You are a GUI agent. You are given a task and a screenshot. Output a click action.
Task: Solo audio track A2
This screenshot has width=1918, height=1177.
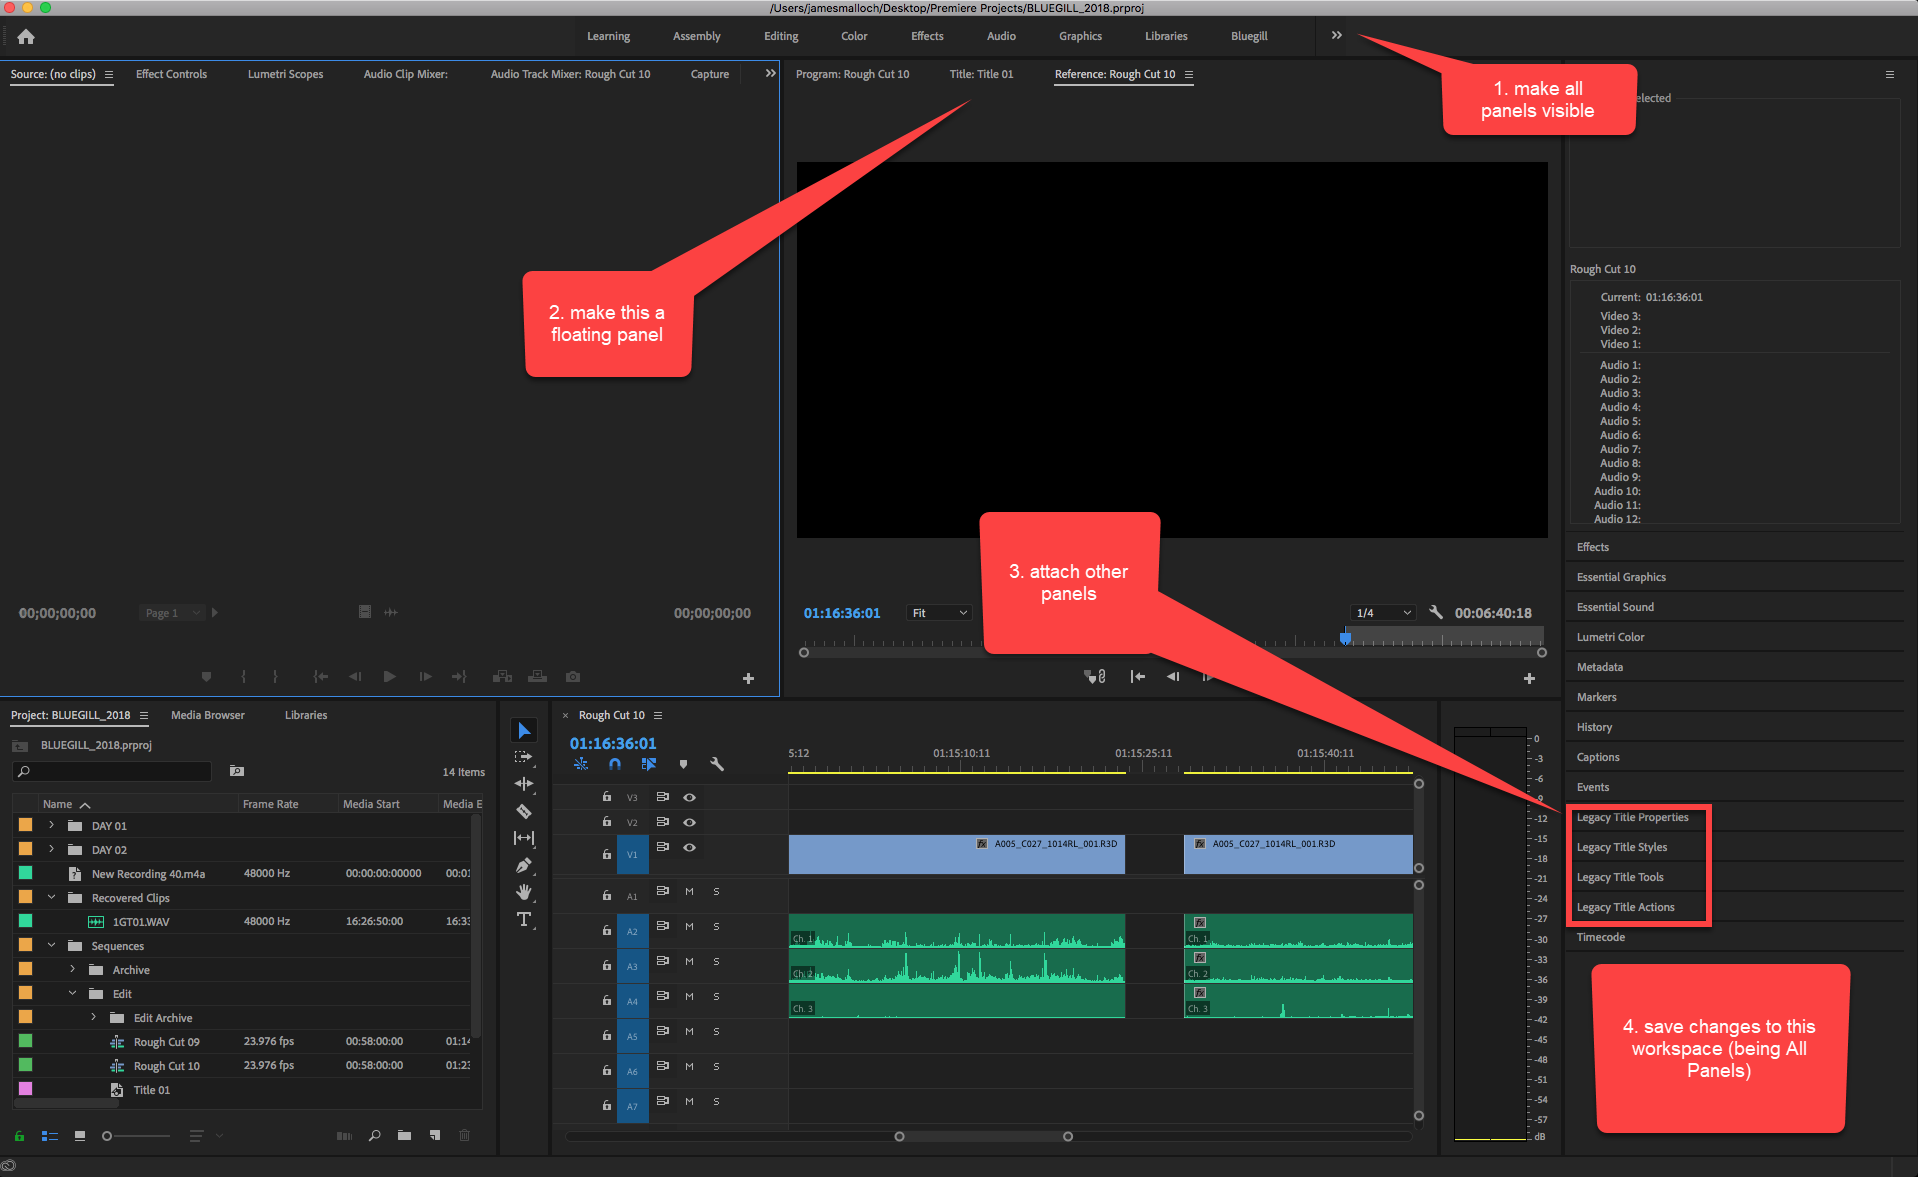coord(716,926)
